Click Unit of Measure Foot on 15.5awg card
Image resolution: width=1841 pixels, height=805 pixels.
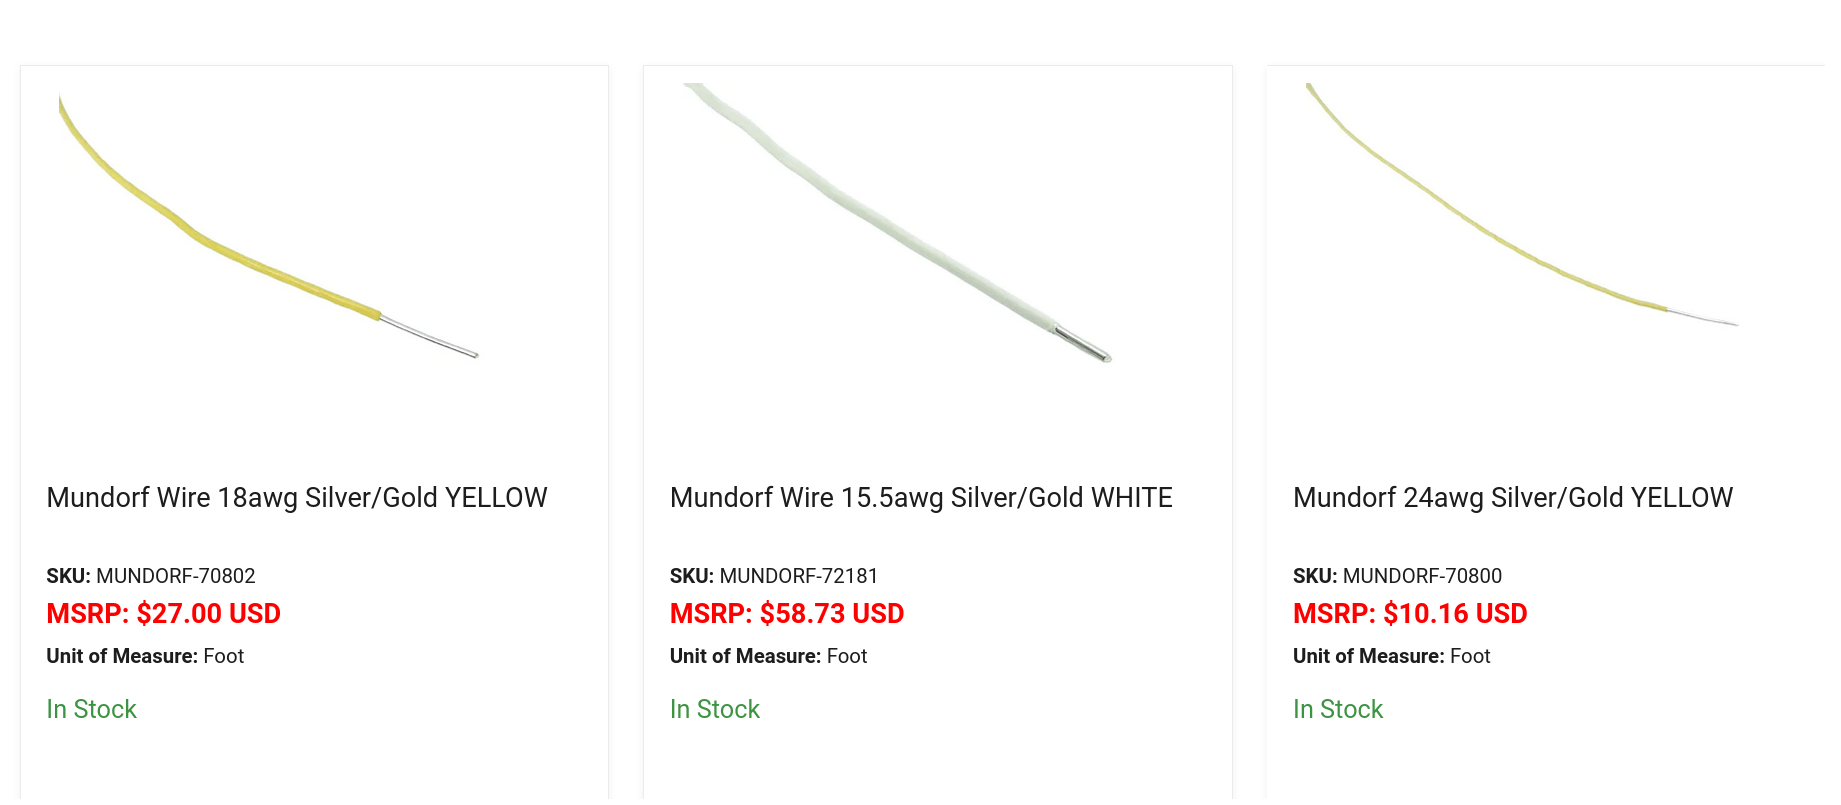(768, 656)
